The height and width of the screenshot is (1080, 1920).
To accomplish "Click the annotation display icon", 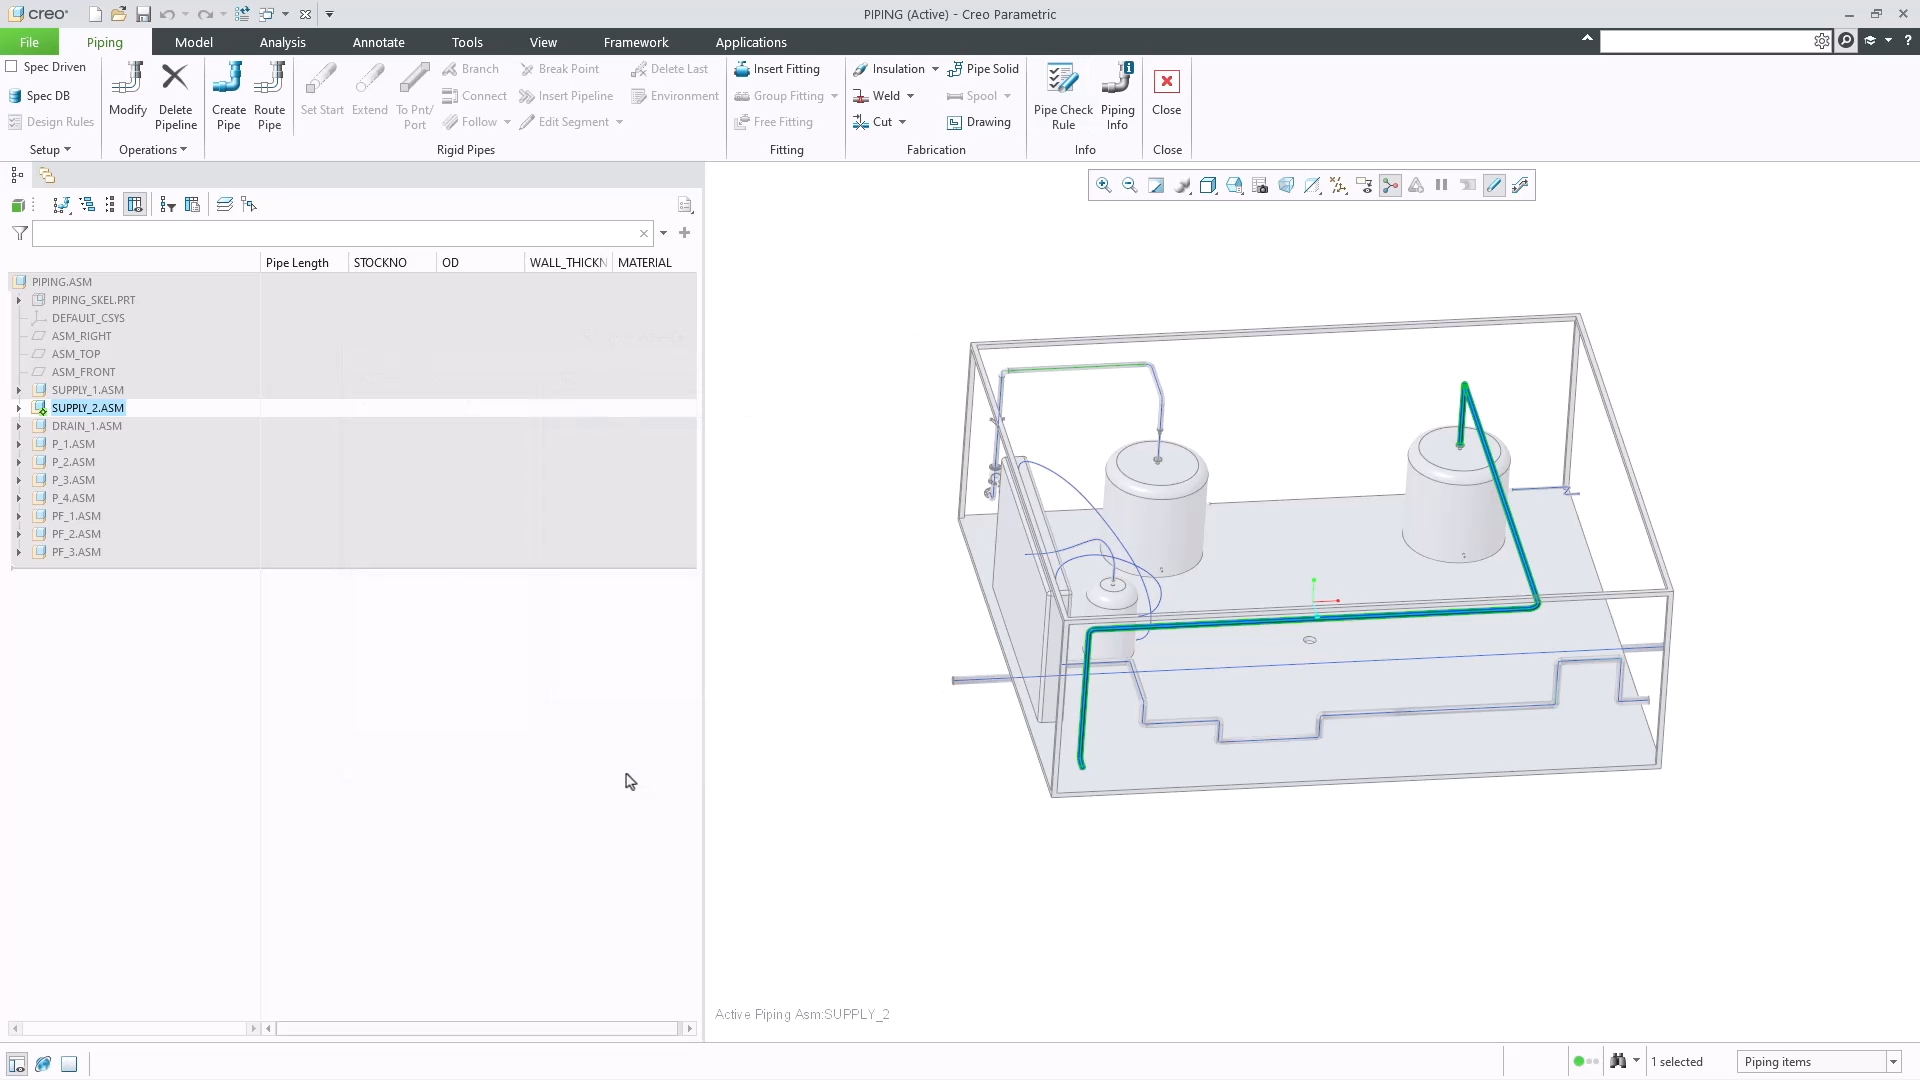I will click(x=1364, y=185).
